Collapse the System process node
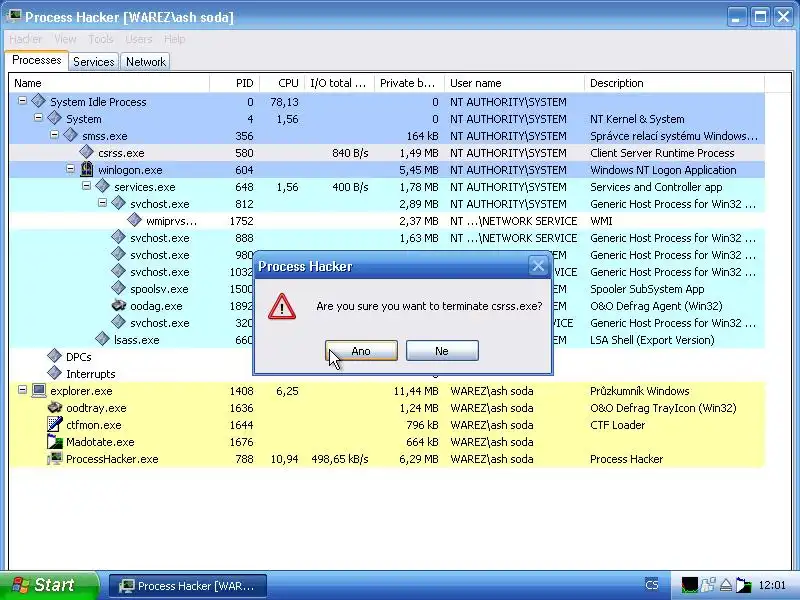800x600 pixels. 38,117
